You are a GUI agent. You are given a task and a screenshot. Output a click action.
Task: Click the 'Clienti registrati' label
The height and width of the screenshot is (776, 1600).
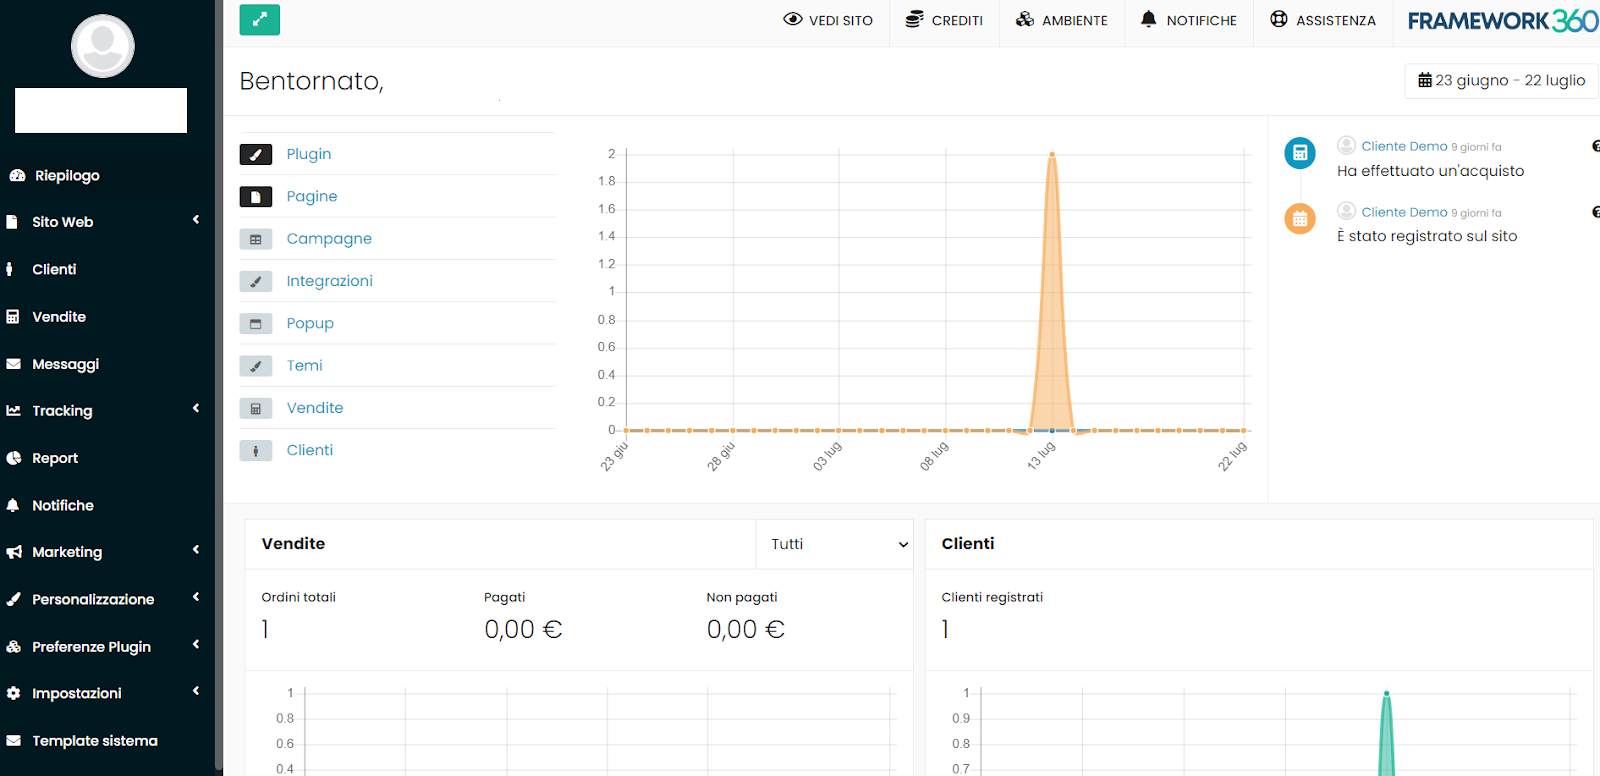click(992, 597)
